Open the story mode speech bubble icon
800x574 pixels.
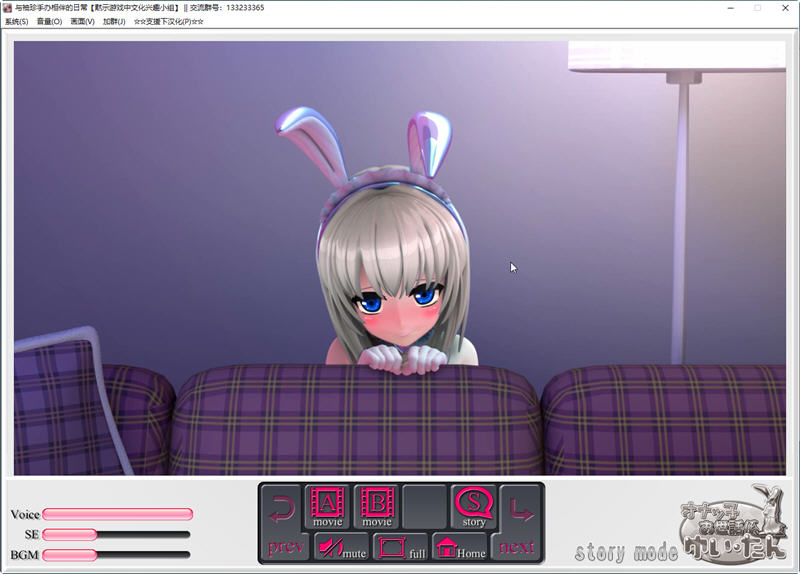tap(474, 506)
